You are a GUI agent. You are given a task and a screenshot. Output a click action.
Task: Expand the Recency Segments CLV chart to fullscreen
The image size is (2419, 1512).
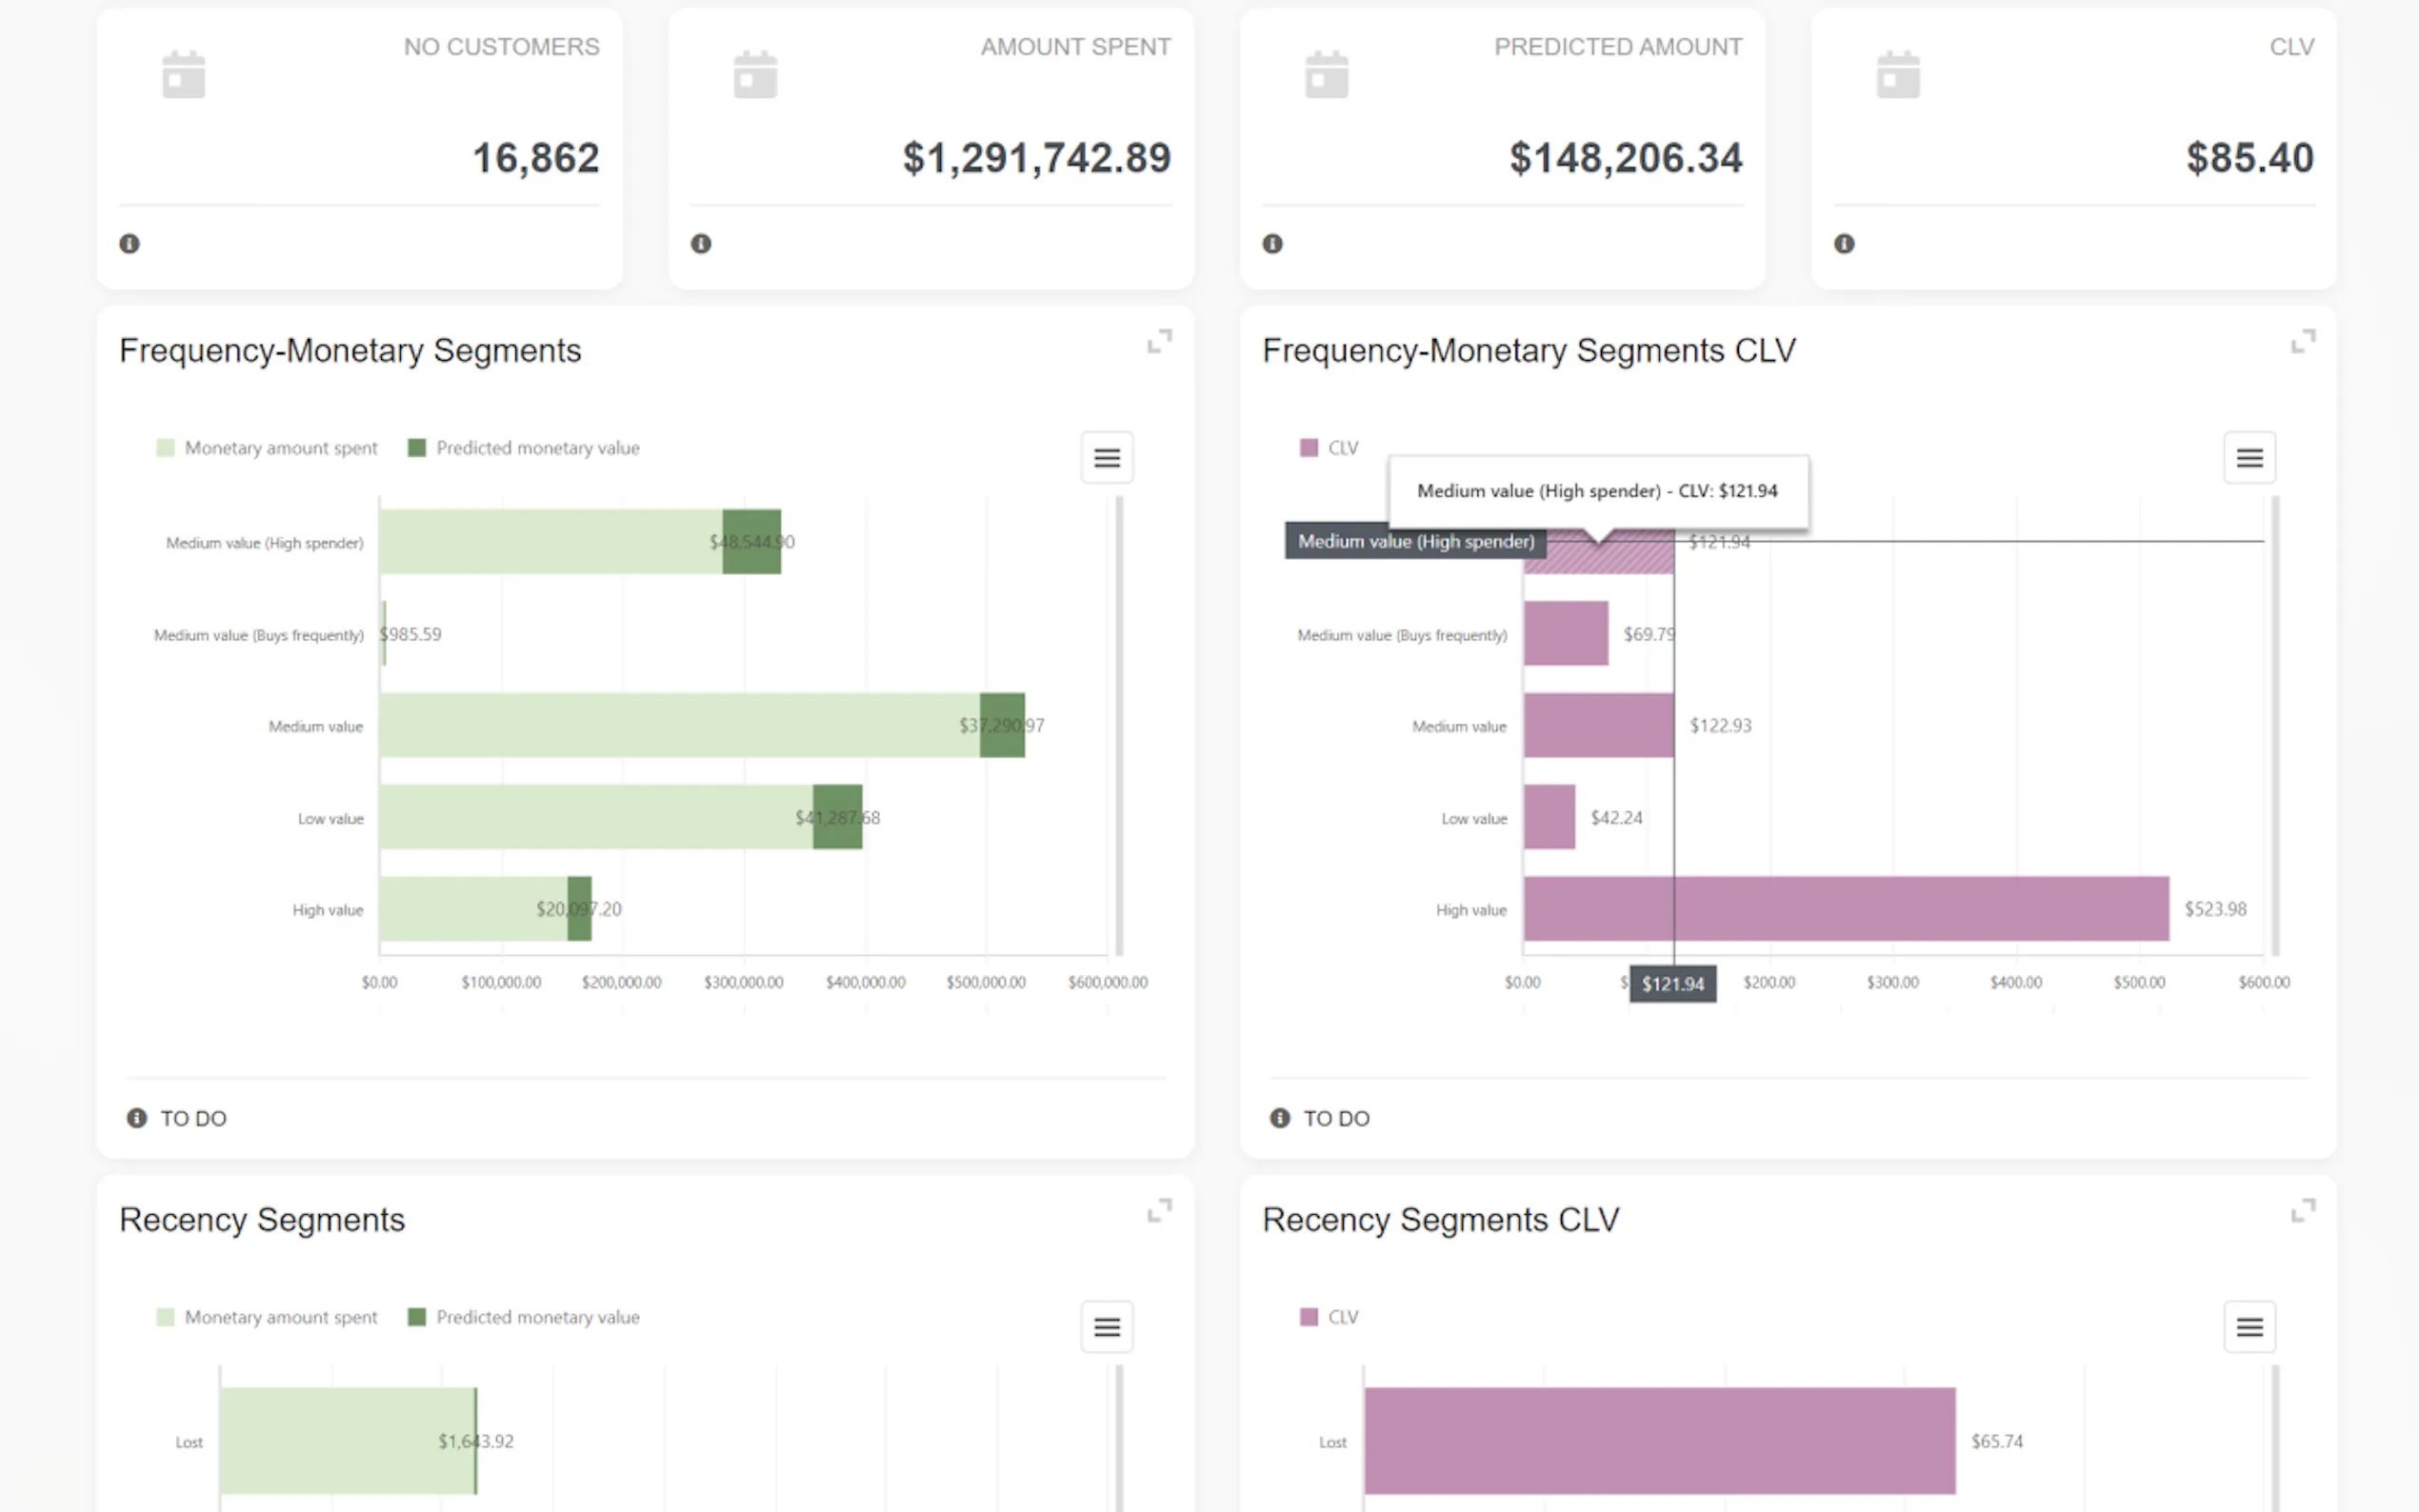[2303, 1211]
